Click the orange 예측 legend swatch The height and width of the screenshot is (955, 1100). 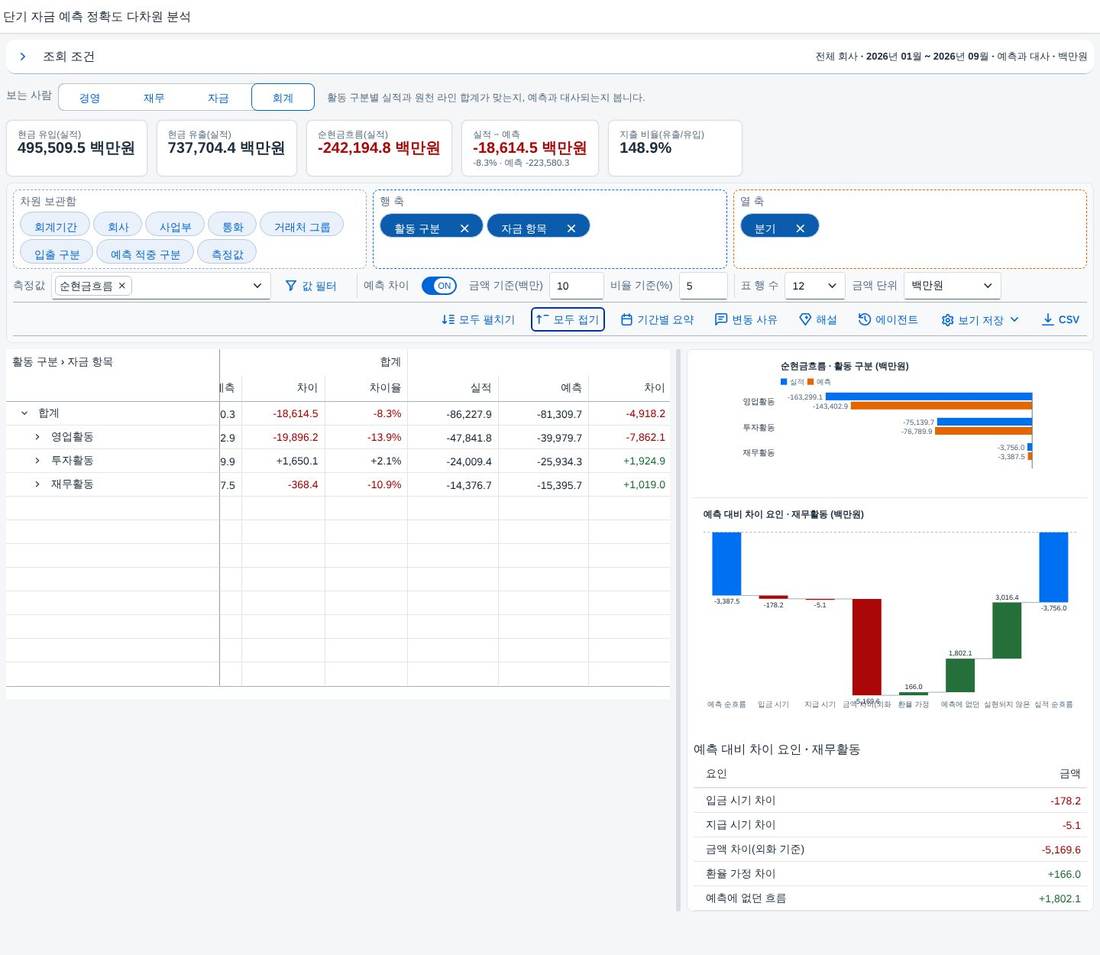pos(810,382)
